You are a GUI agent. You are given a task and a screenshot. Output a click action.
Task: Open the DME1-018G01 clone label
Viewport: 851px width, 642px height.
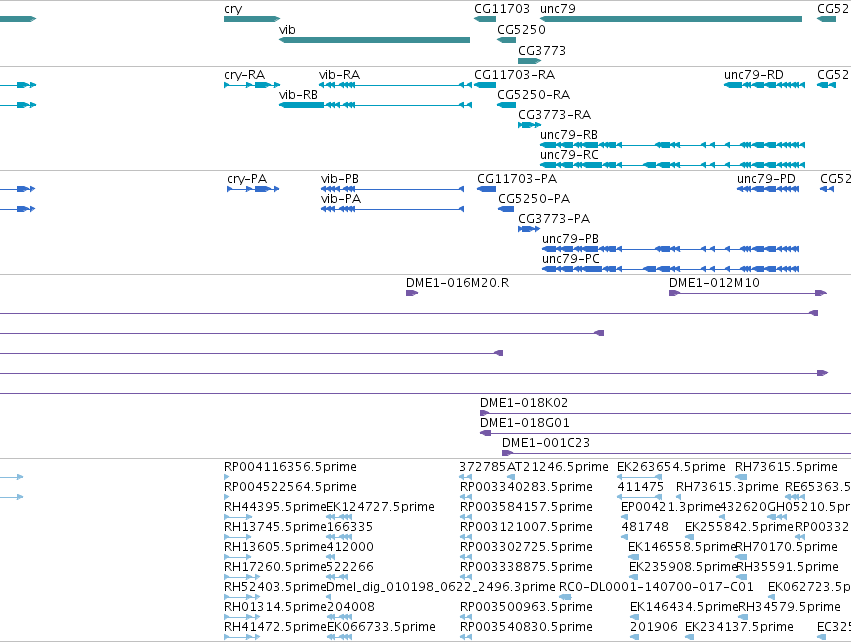coord(525,423)
